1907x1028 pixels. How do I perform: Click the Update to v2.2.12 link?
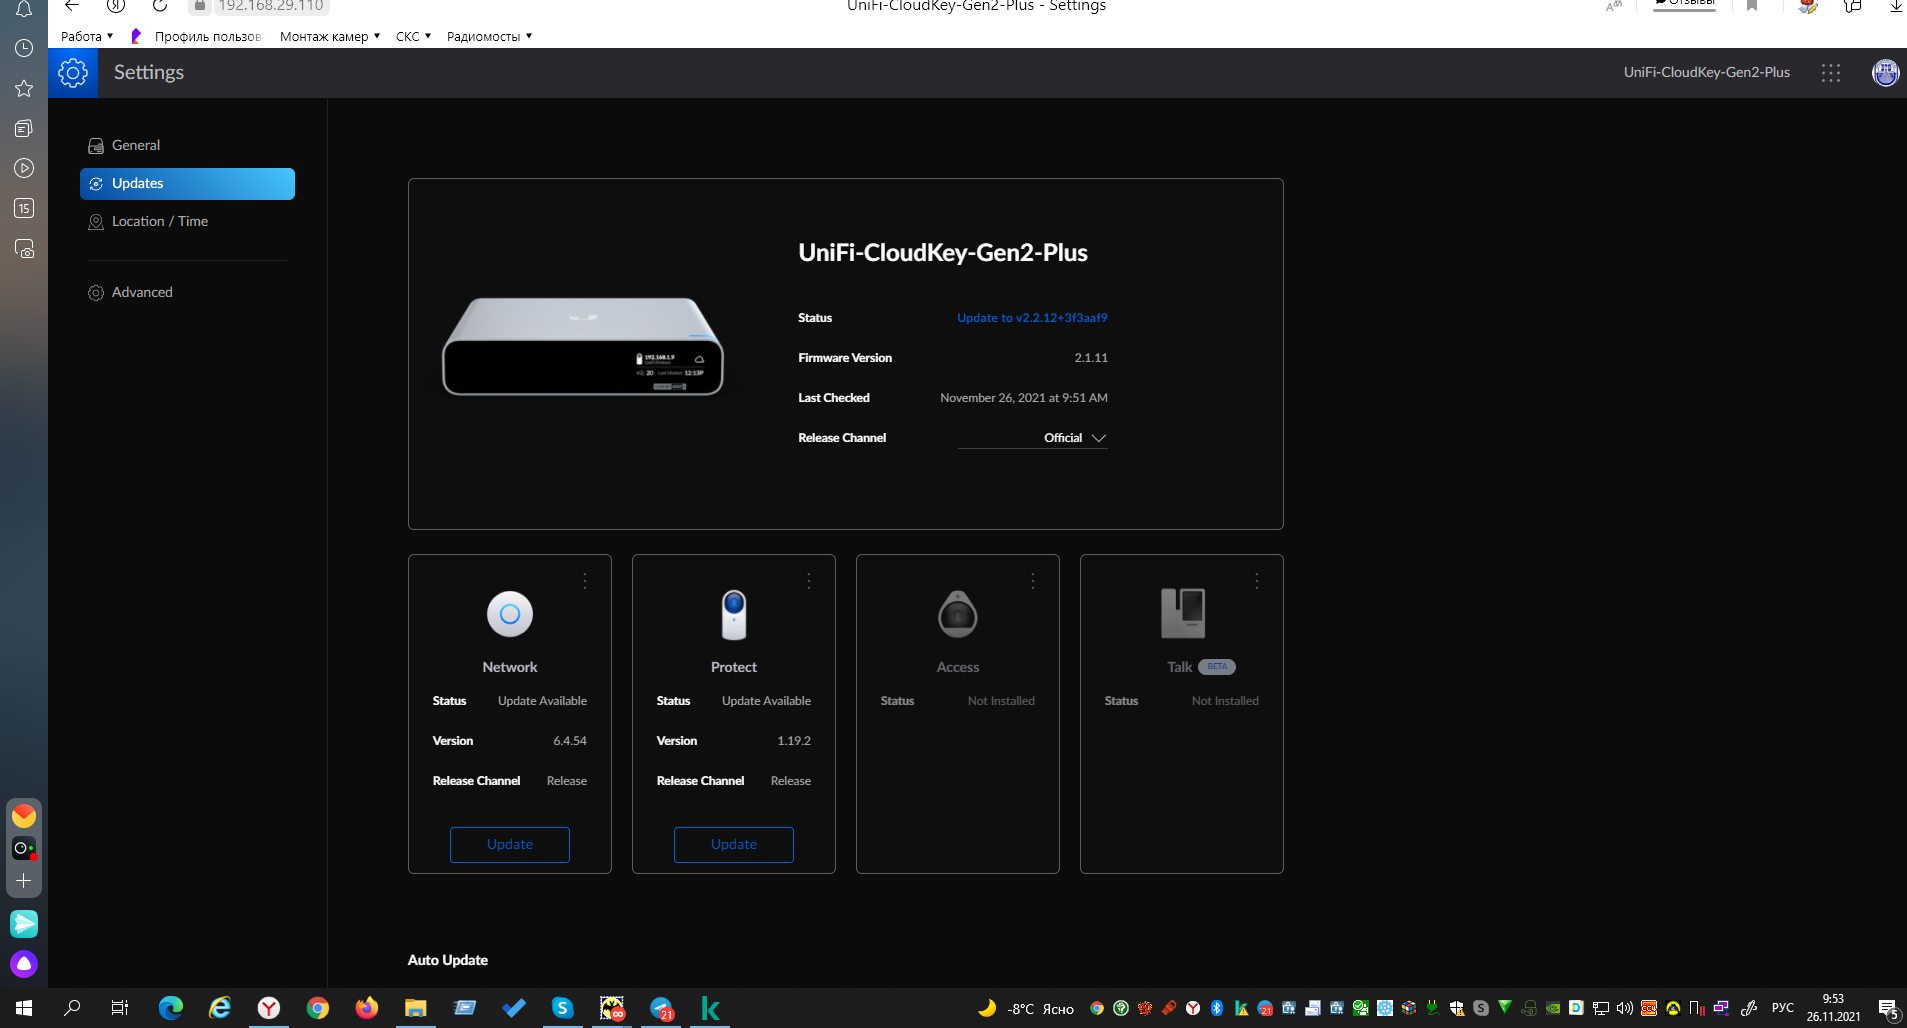click(1032, 318)
